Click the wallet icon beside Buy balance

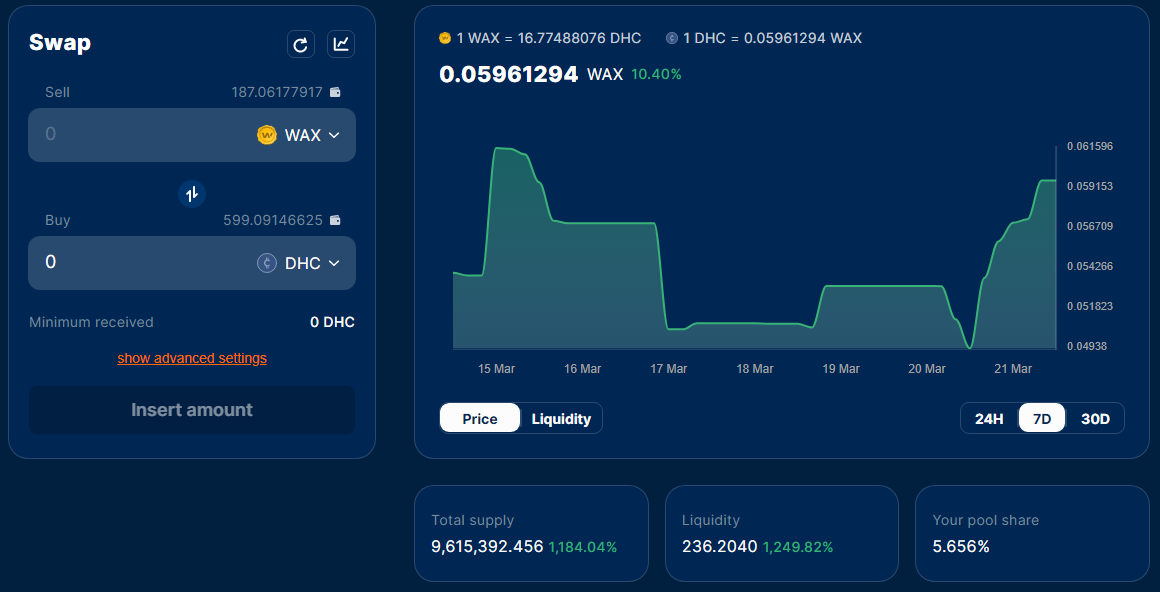[335, 220]
